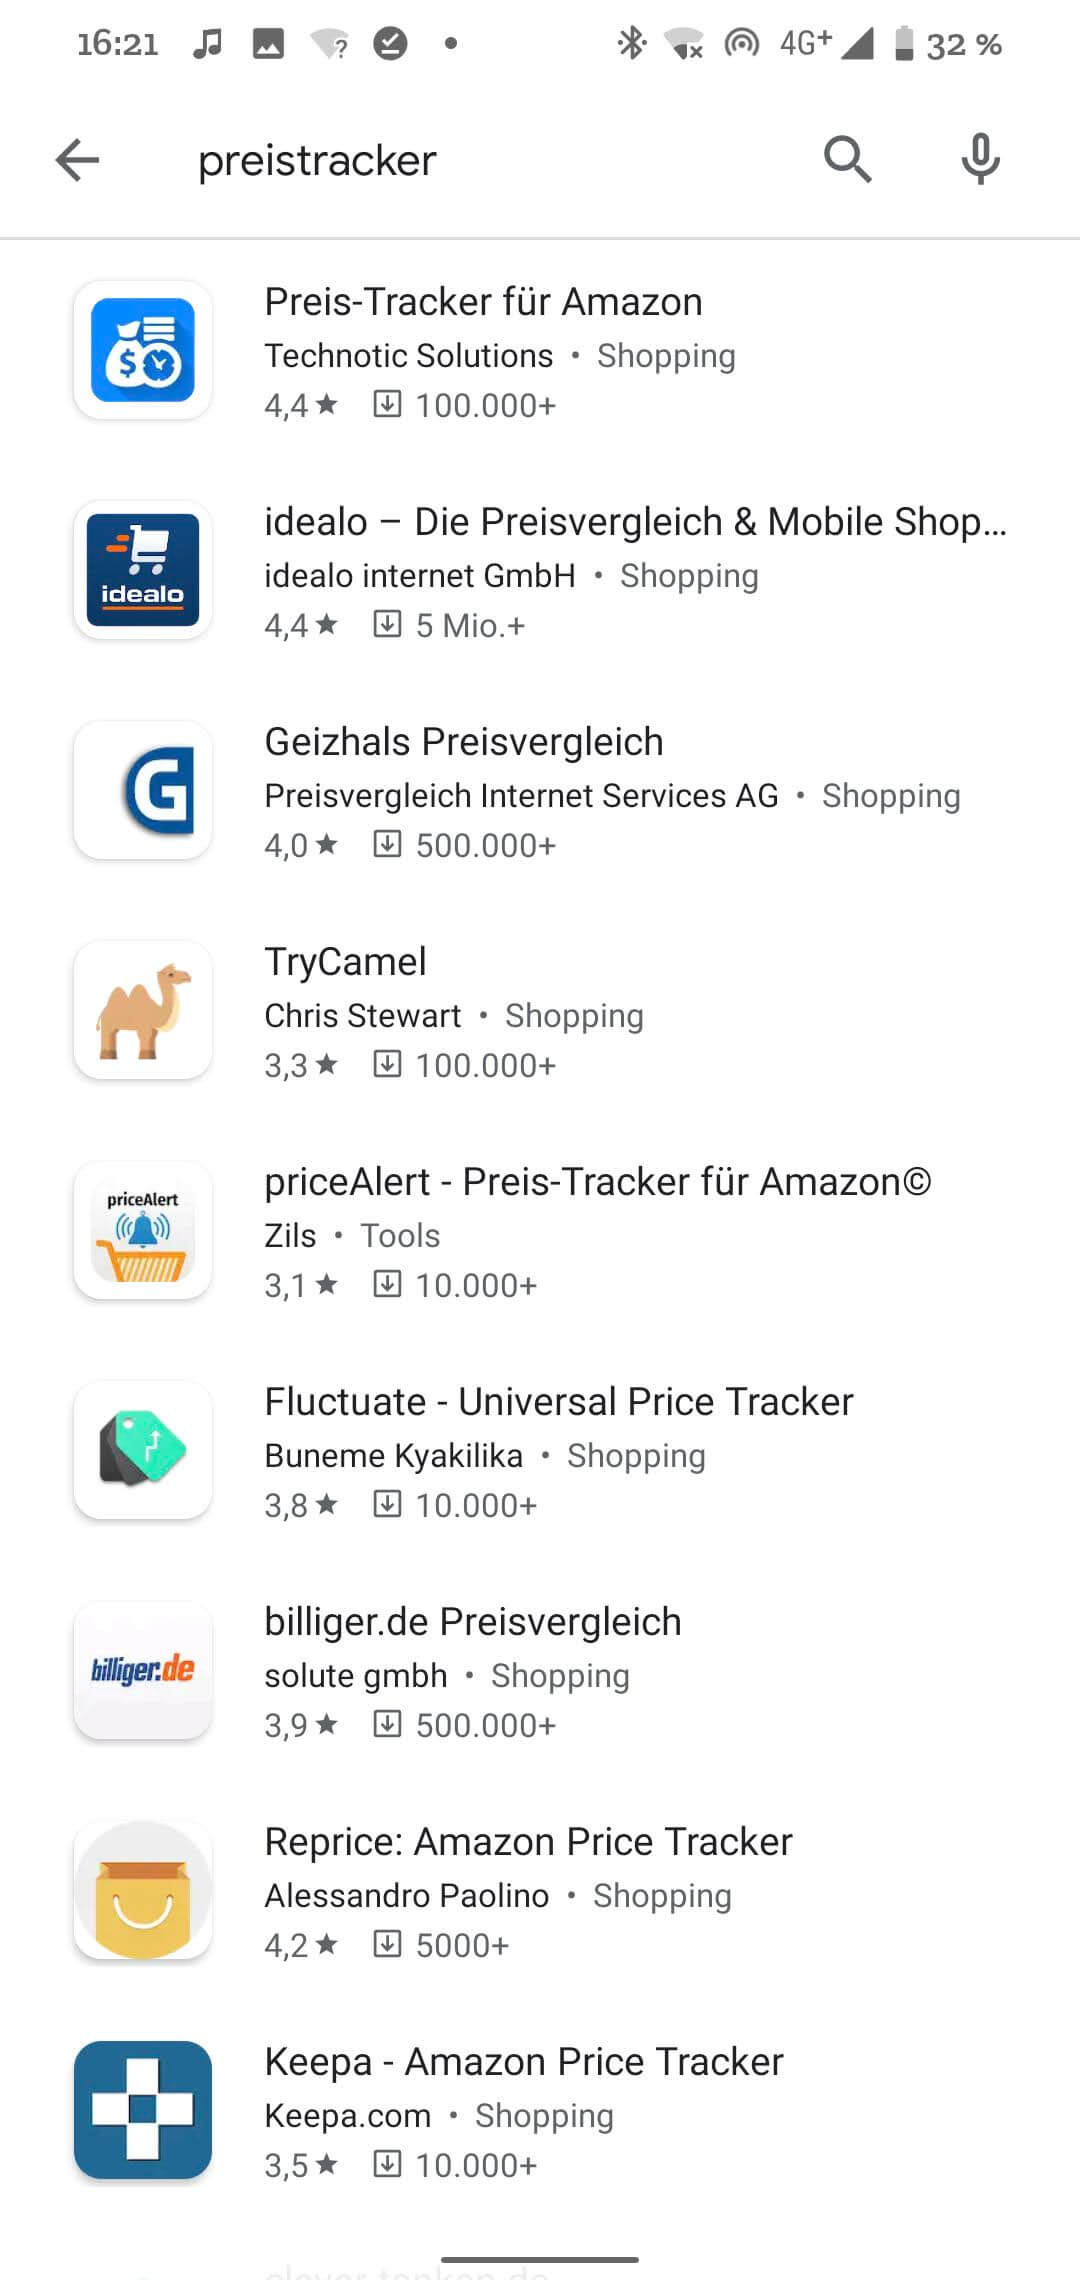Tap the battery indicator in status bar
The image size is (1080, 2280).
point(904,44)
